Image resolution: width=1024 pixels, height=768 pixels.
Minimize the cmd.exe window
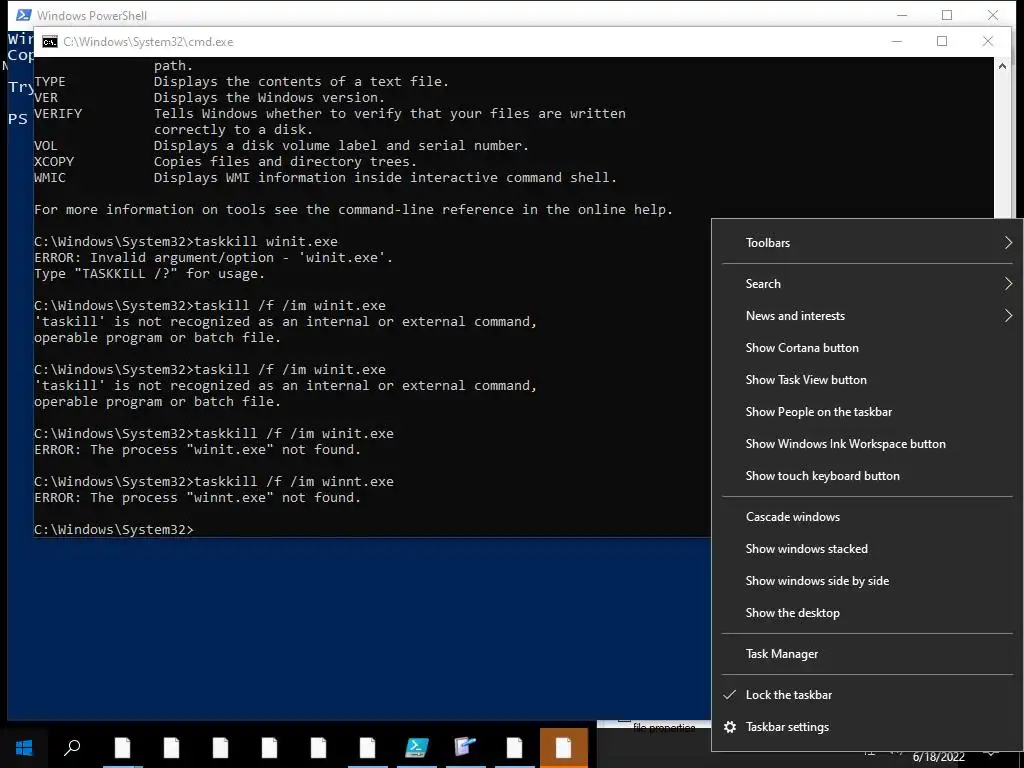click(897, 41)
